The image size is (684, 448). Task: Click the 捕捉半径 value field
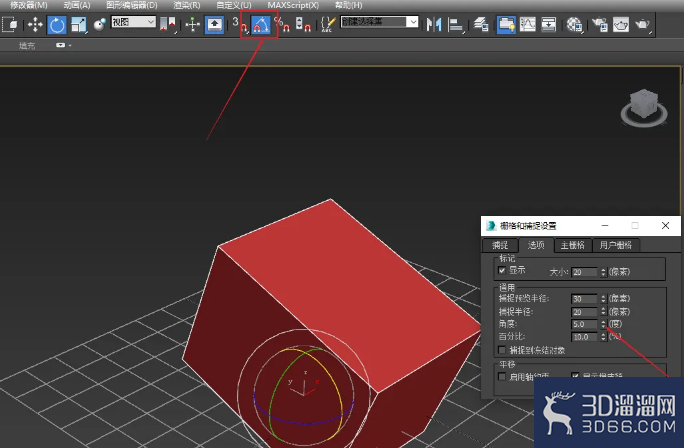coord(584,312)
